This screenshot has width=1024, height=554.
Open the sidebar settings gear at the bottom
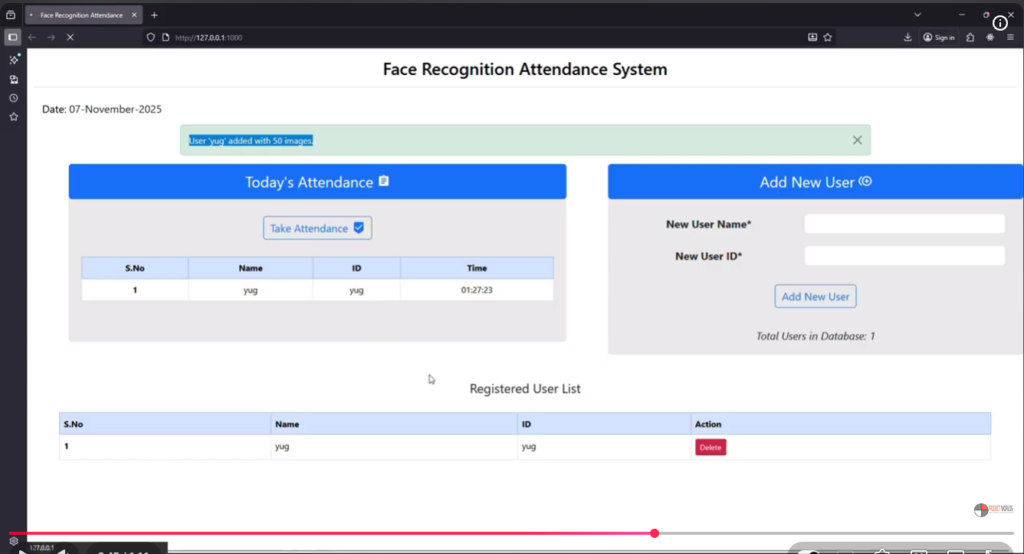pyautogui.click(x=14, y=541)
